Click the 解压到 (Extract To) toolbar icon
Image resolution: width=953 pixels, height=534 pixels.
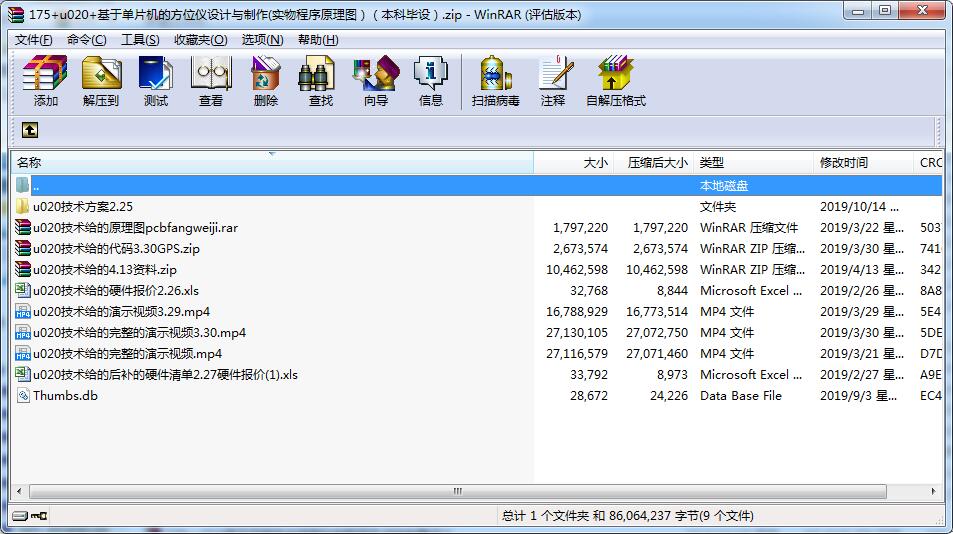101,73
